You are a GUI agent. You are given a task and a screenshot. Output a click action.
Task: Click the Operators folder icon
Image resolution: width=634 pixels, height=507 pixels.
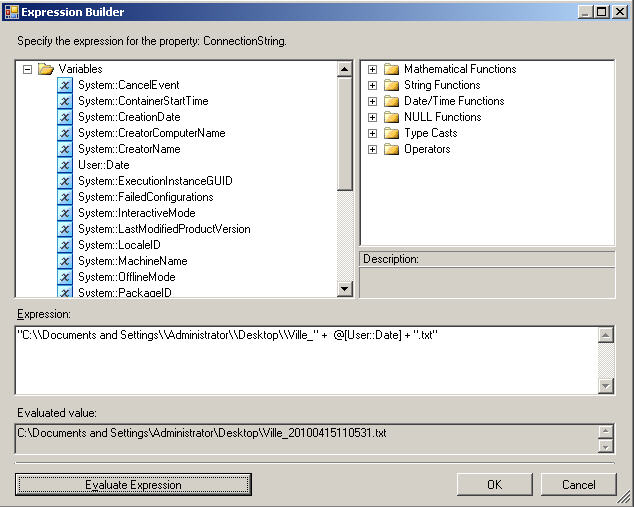pos(391,149)
